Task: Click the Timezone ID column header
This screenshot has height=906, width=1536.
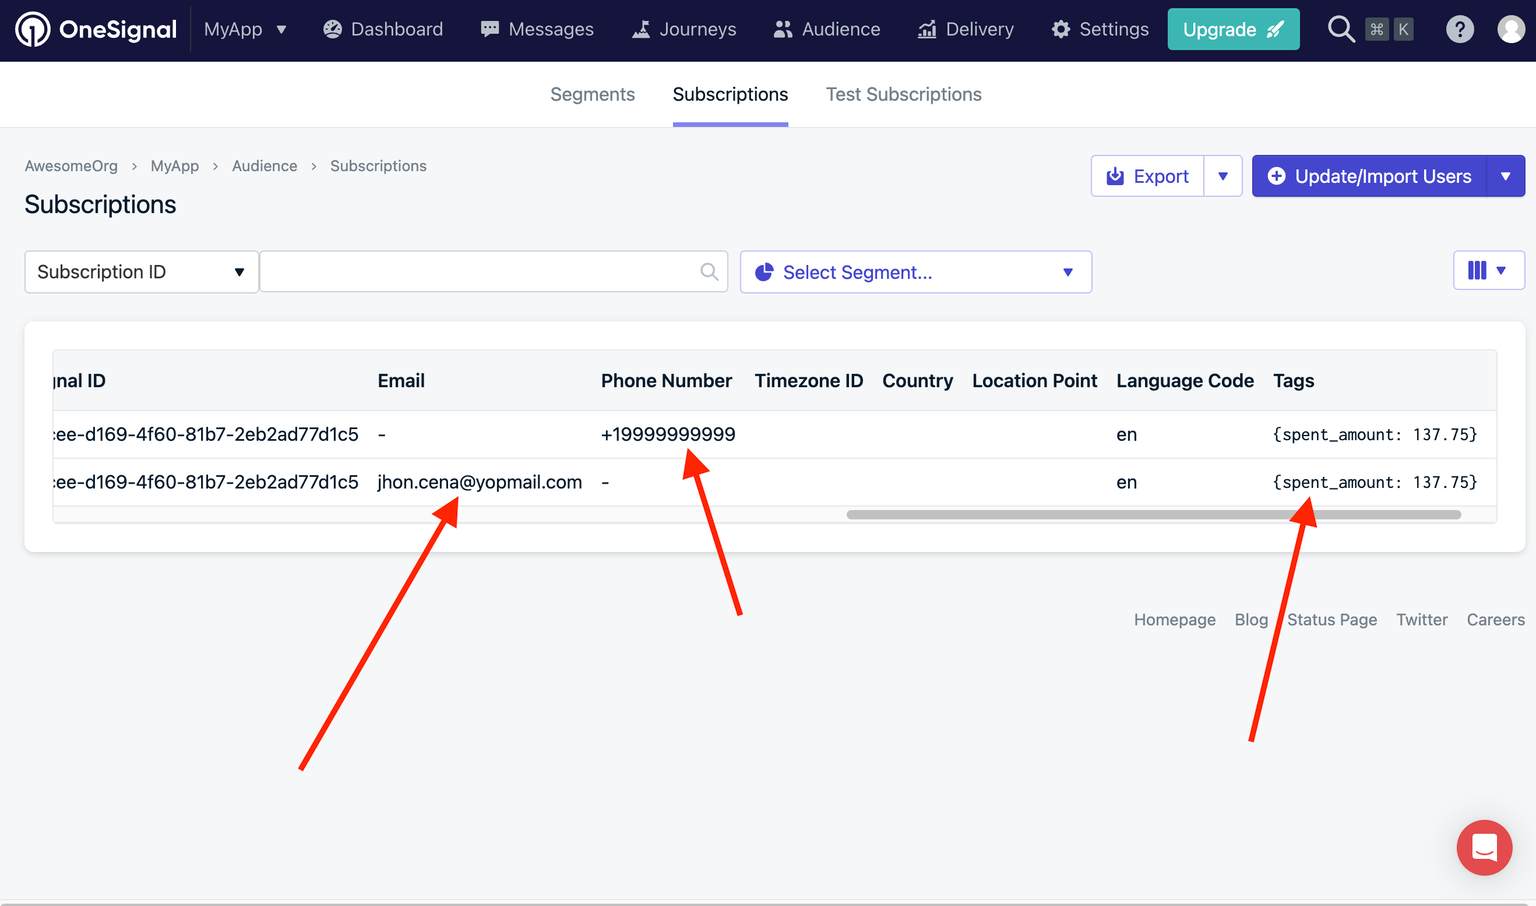Action: coord(809,381)
